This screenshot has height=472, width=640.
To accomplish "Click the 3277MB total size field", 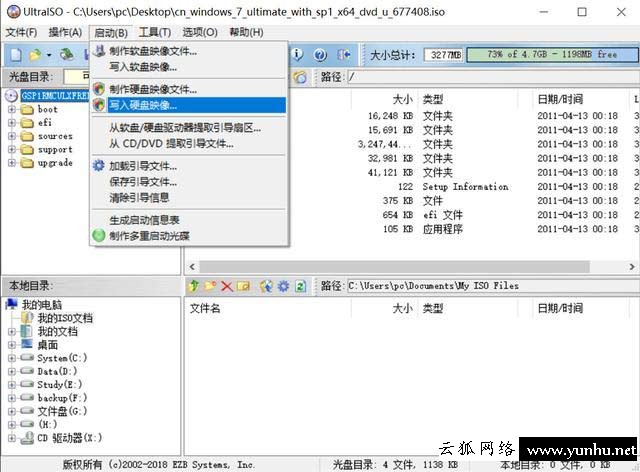I will pyautogui.click(x=444, y=55).
